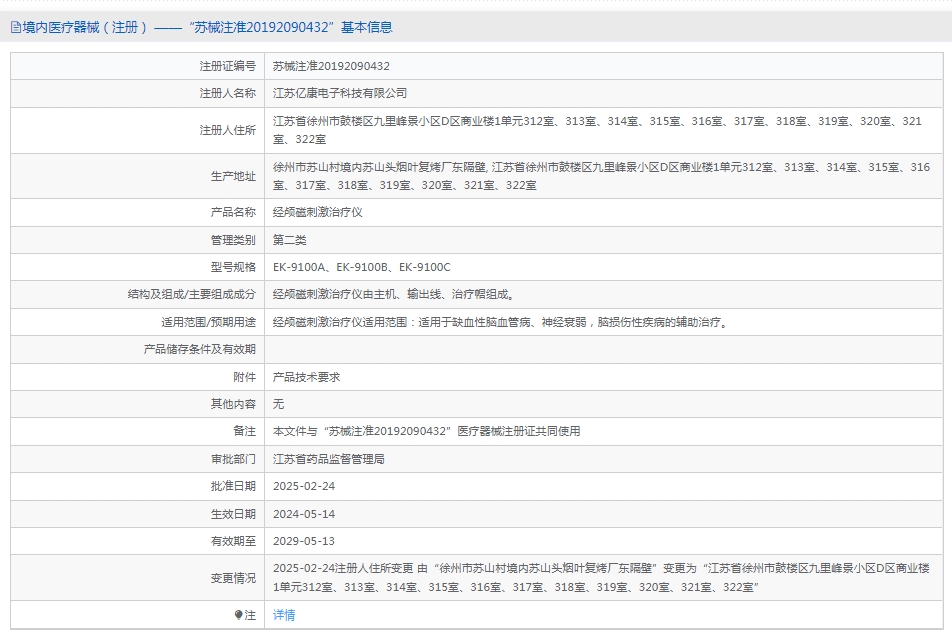Screen dimensions: 952x635
Task: Click the document icon before the page title
Action: pyautogui.click(x=15, y=28)
